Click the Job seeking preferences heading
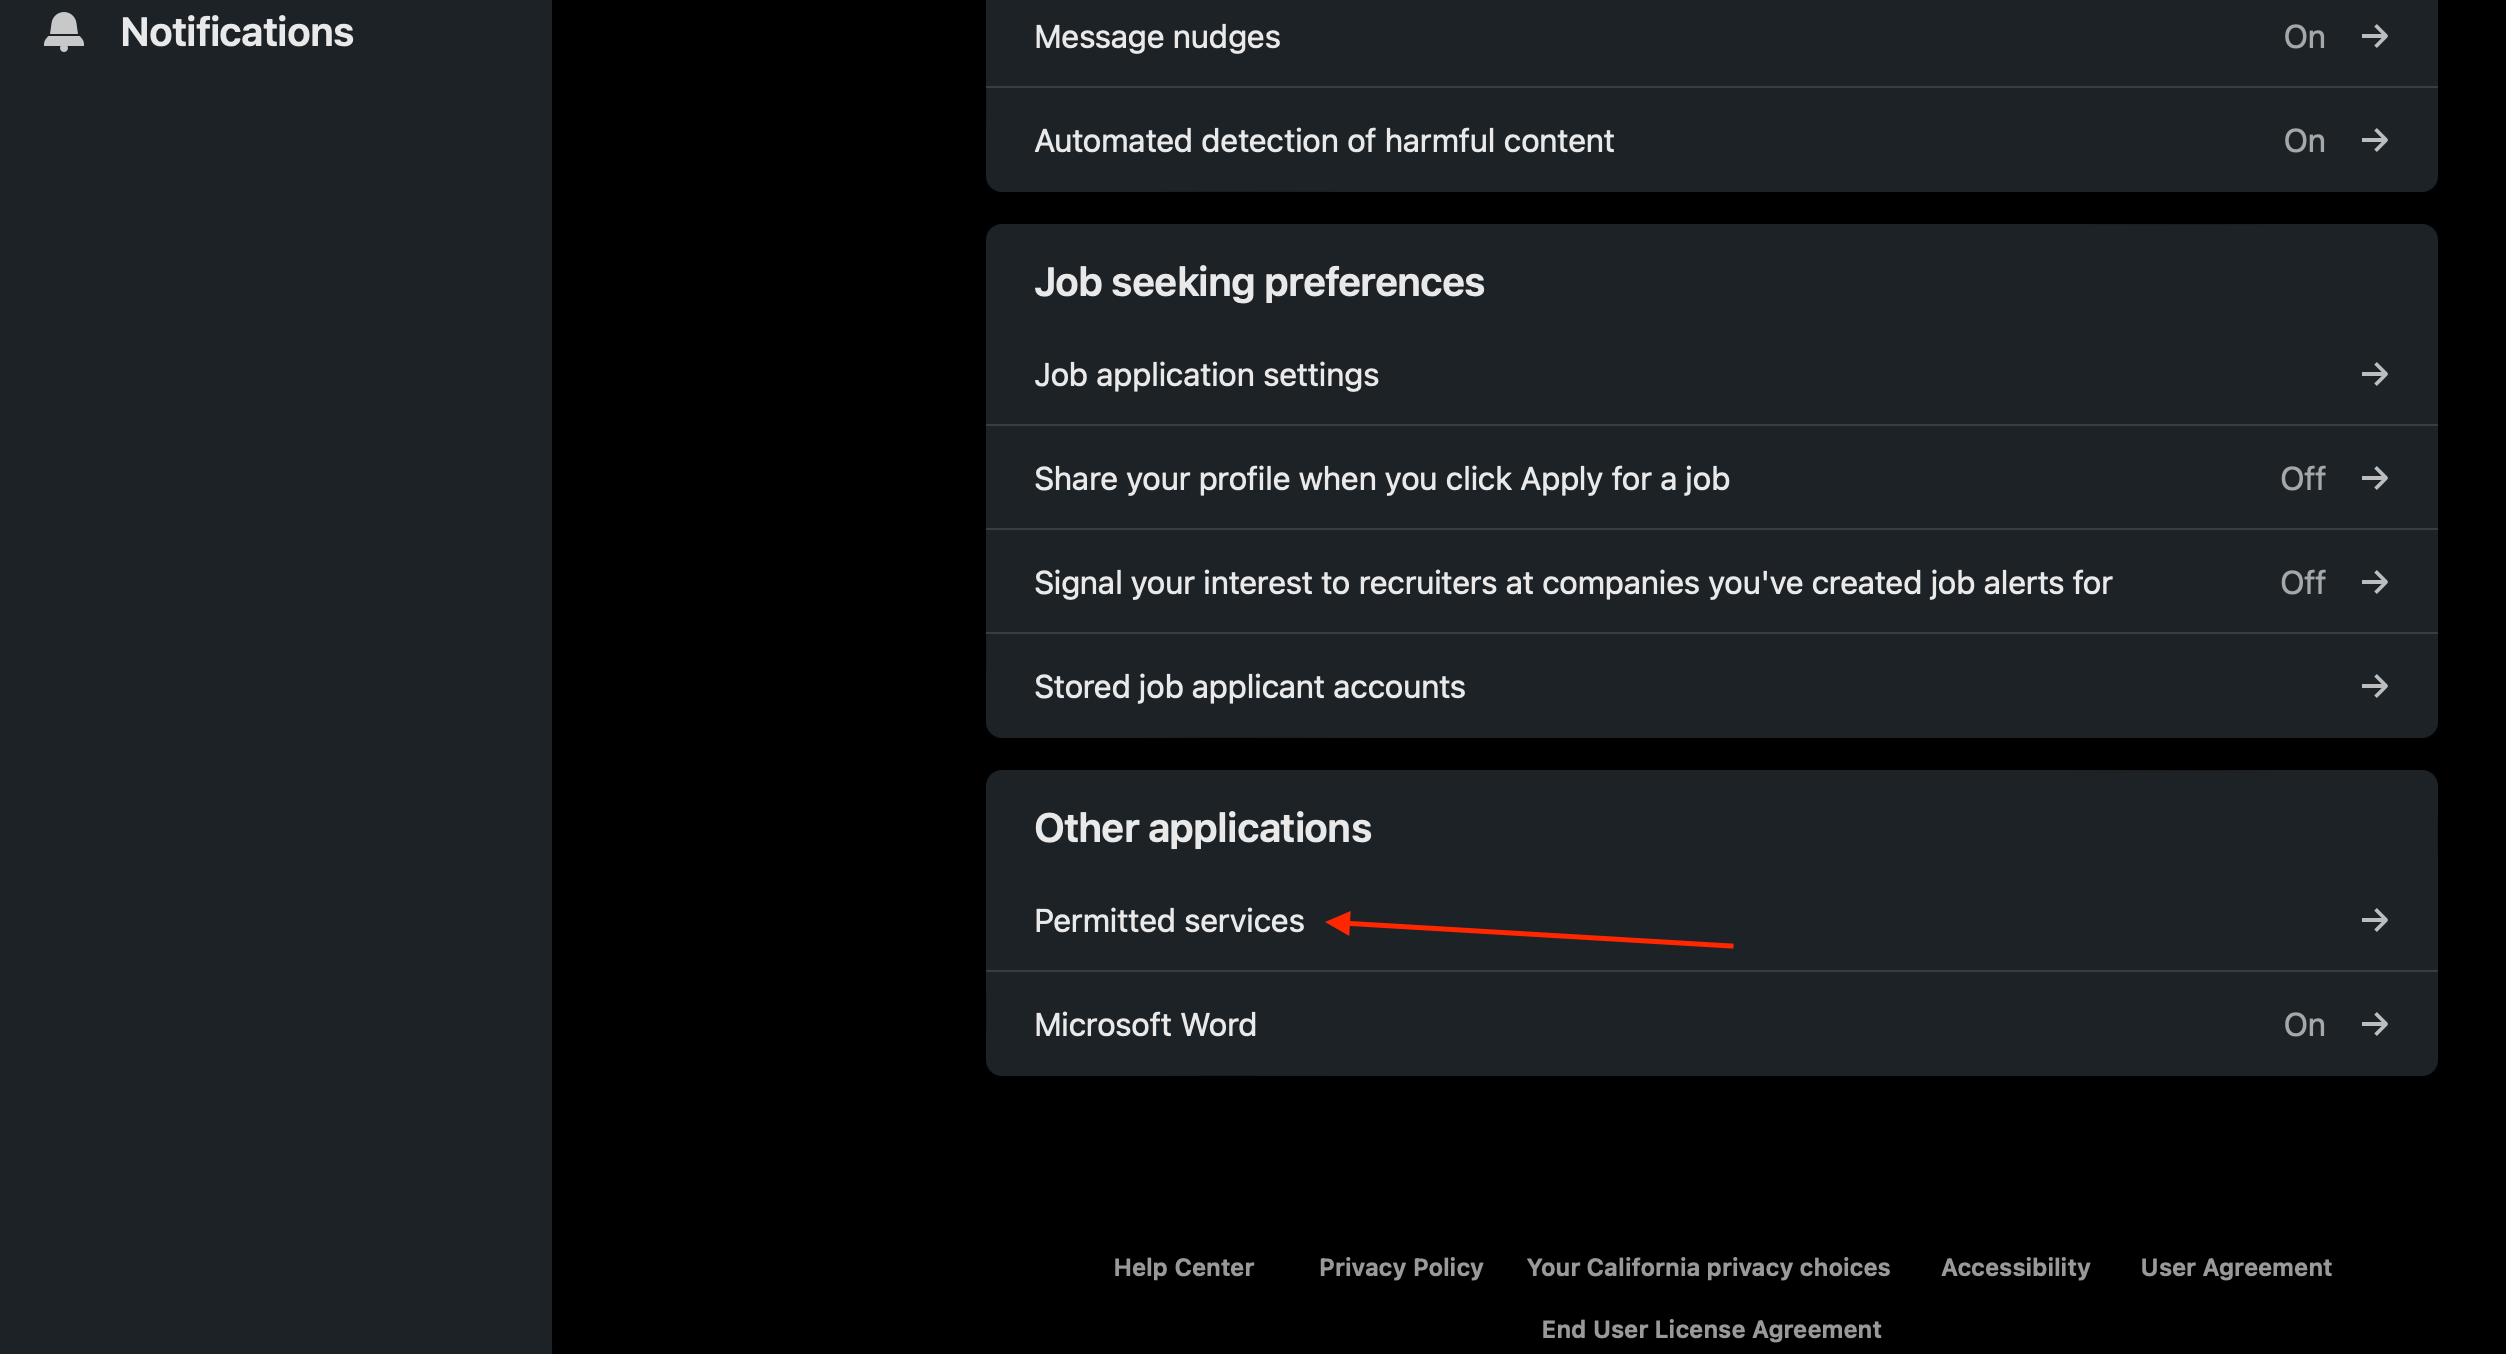Image resolution: width=2506 pixels, height=1354 pixels. point(1259,283)
